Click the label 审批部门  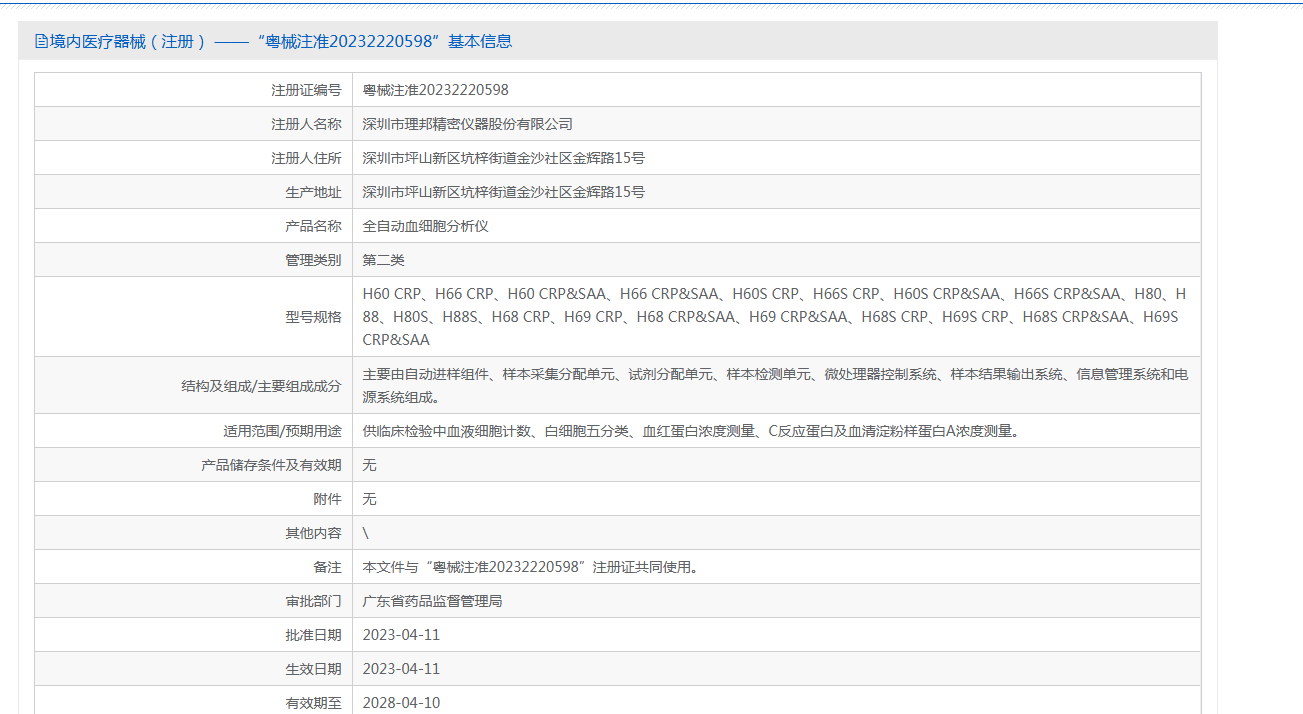click(313, 601)
